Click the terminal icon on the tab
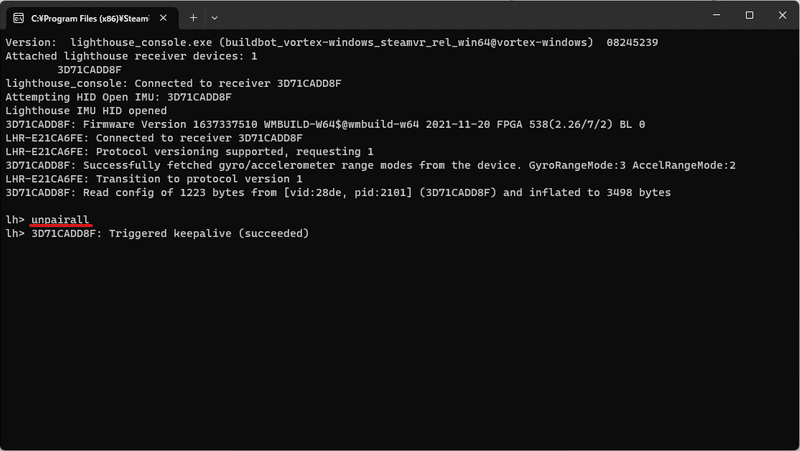 pyautogui.click(x=18, y=18)
